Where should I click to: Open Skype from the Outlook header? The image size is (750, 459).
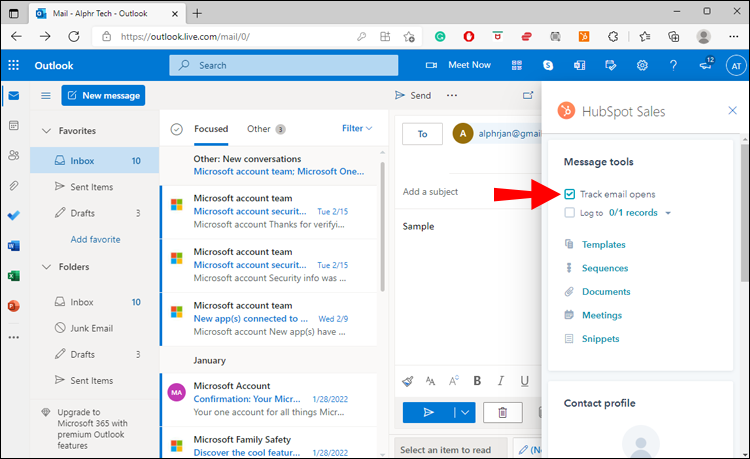click(x=548, y=65)
